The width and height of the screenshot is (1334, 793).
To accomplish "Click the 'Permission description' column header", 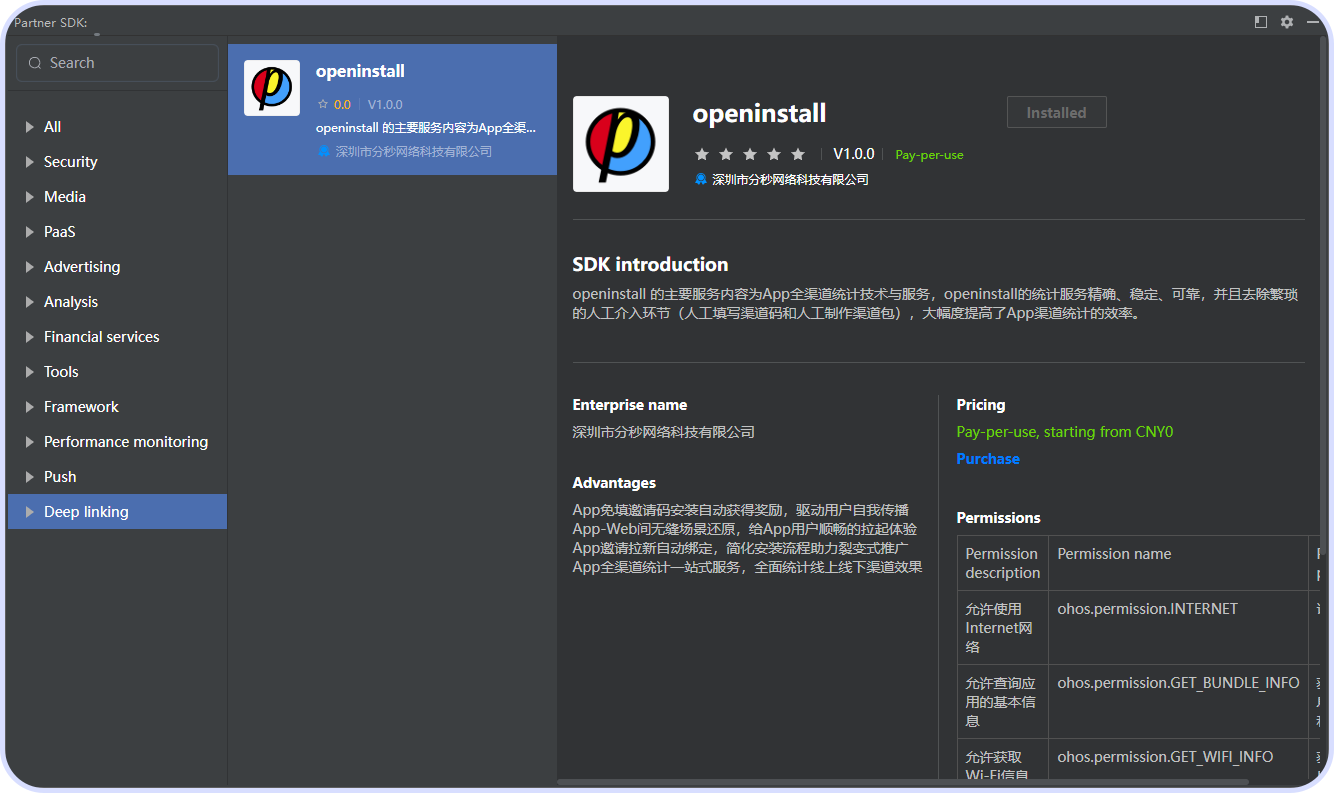I will 1003,563.
